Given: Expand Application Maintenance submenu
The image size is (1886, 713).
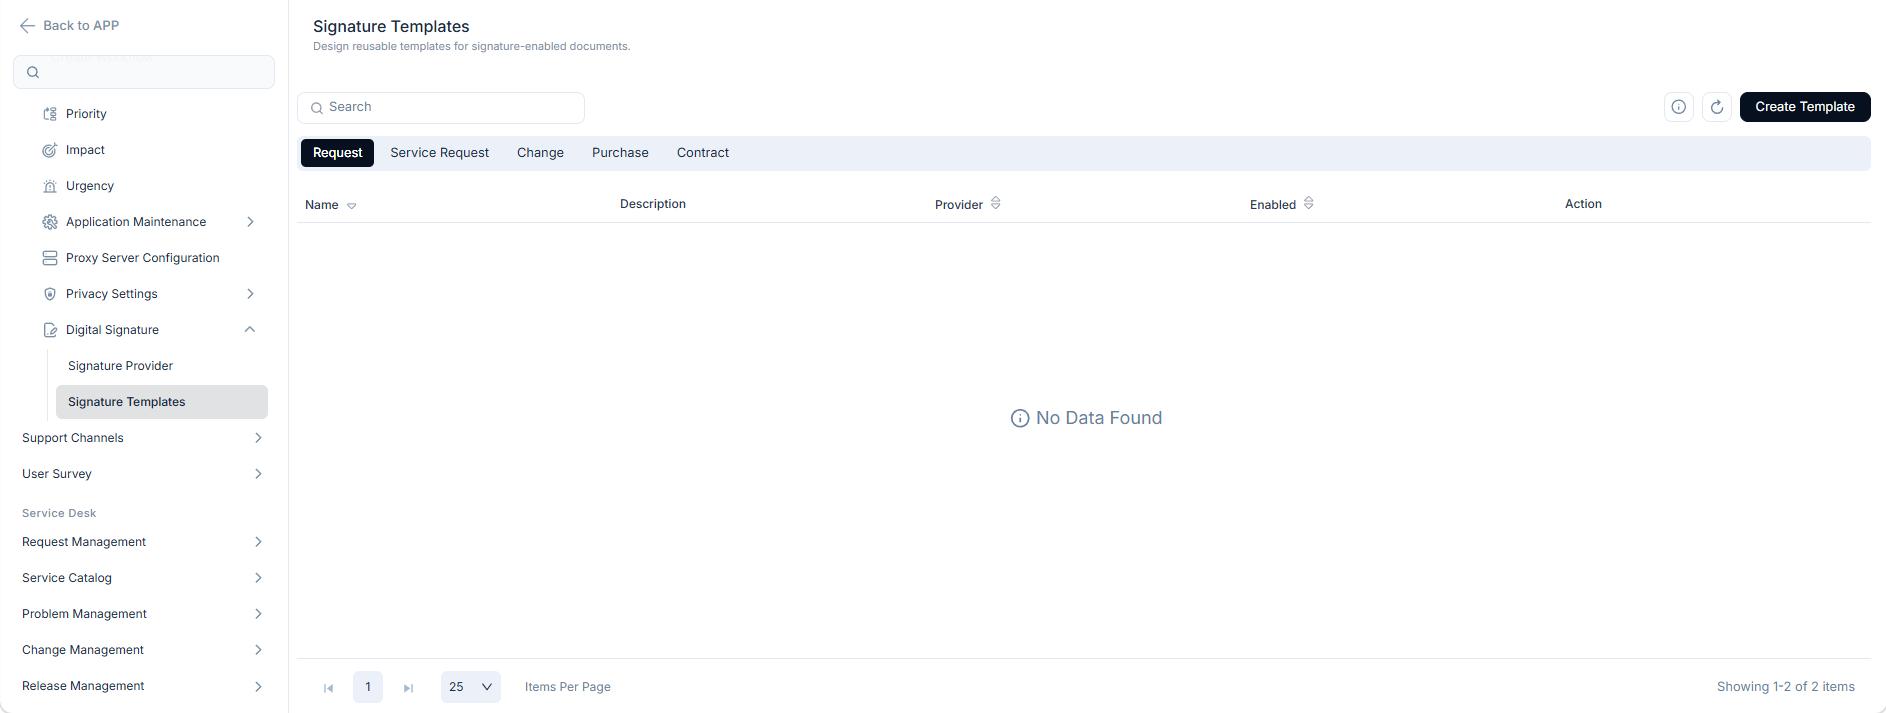Looking at the screenshot, I should [251, 222].
